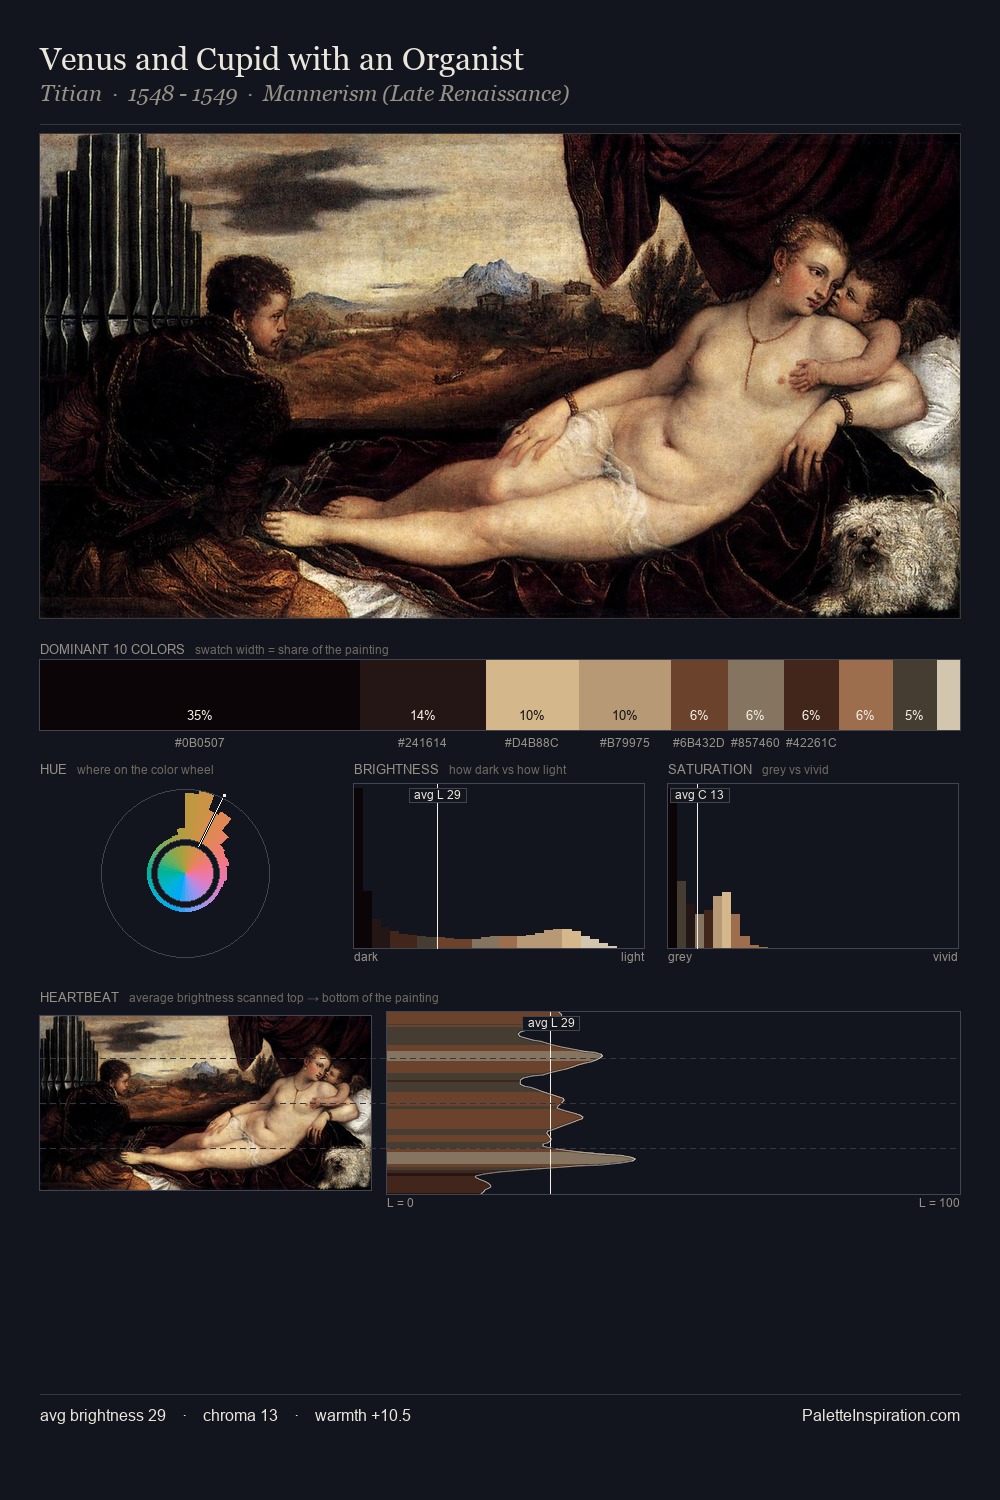
Task: Click the hex code #42261C
Action: (811, 743)
